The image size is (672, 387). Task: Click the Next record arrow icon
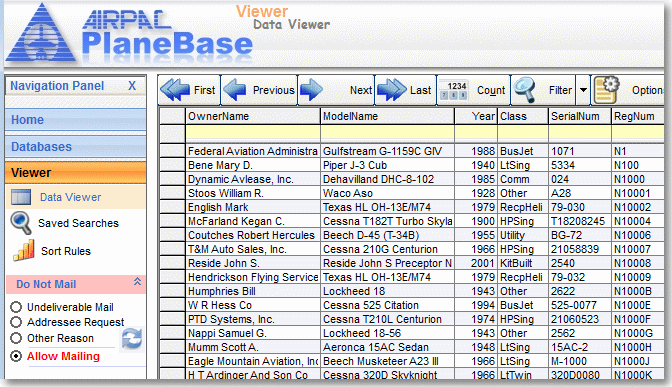coord(311,90)
